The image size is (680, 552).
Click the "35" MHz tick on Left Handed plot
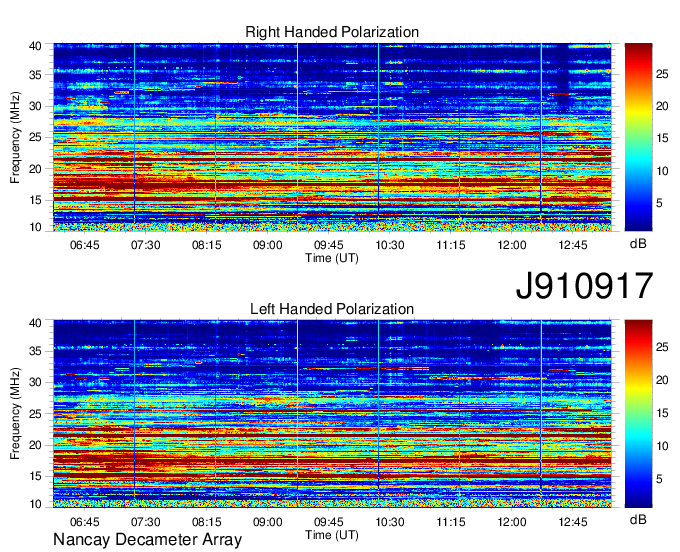point(35,351)
